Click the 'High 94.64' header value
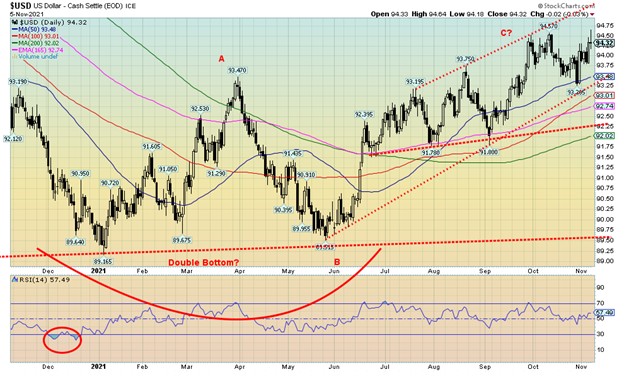624x372 pixels. pyautogui.click(x=429, y=14)
